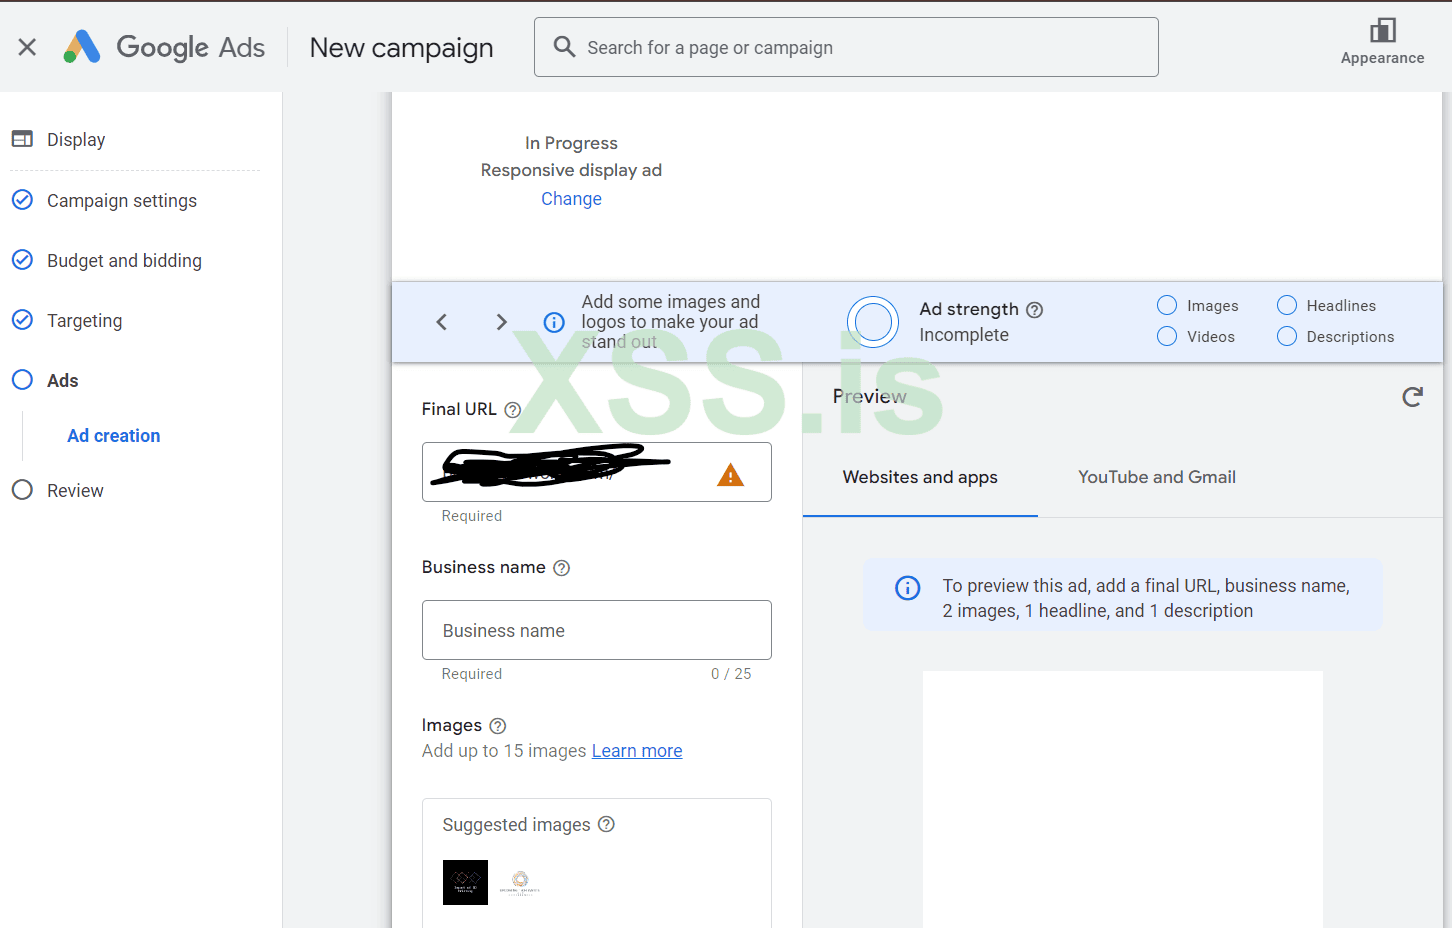Click the Business name input field

click(x=596, y=631)
